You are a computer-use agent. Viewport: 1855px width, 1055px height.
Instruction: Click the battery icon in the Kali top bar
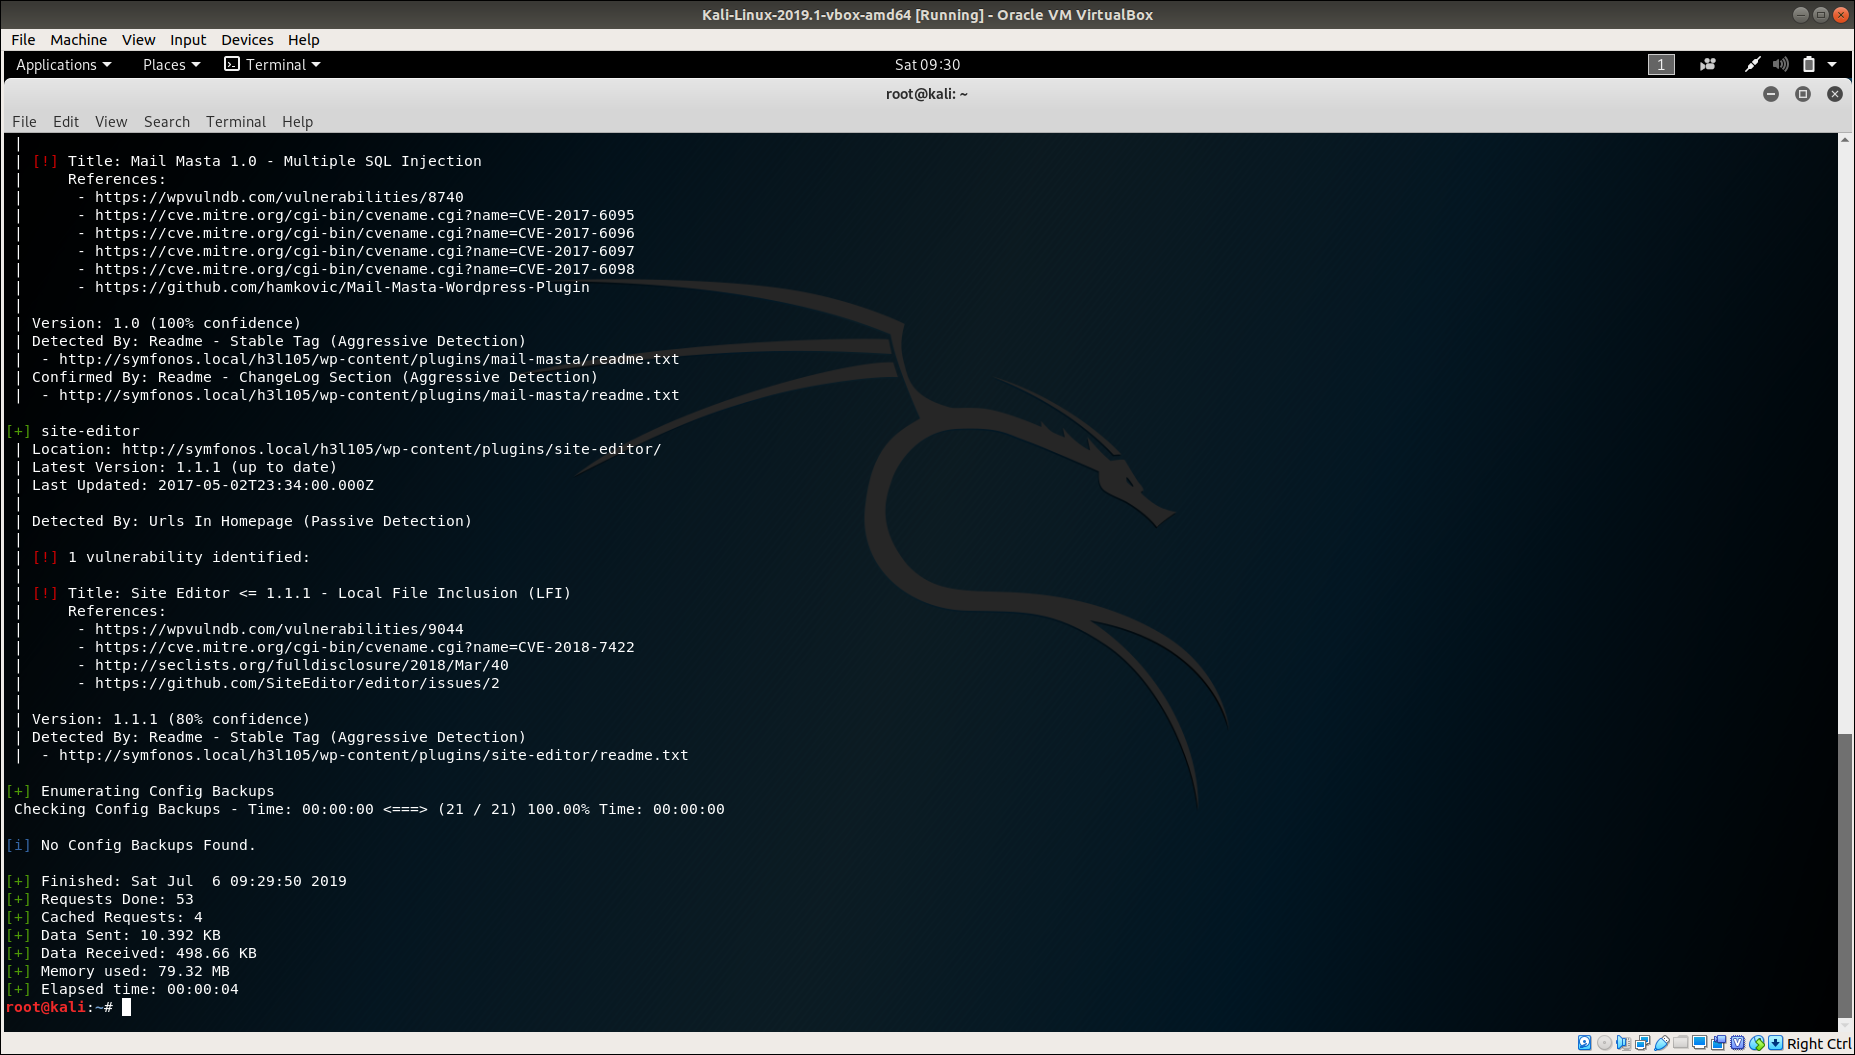click(x=1808, y=64)
